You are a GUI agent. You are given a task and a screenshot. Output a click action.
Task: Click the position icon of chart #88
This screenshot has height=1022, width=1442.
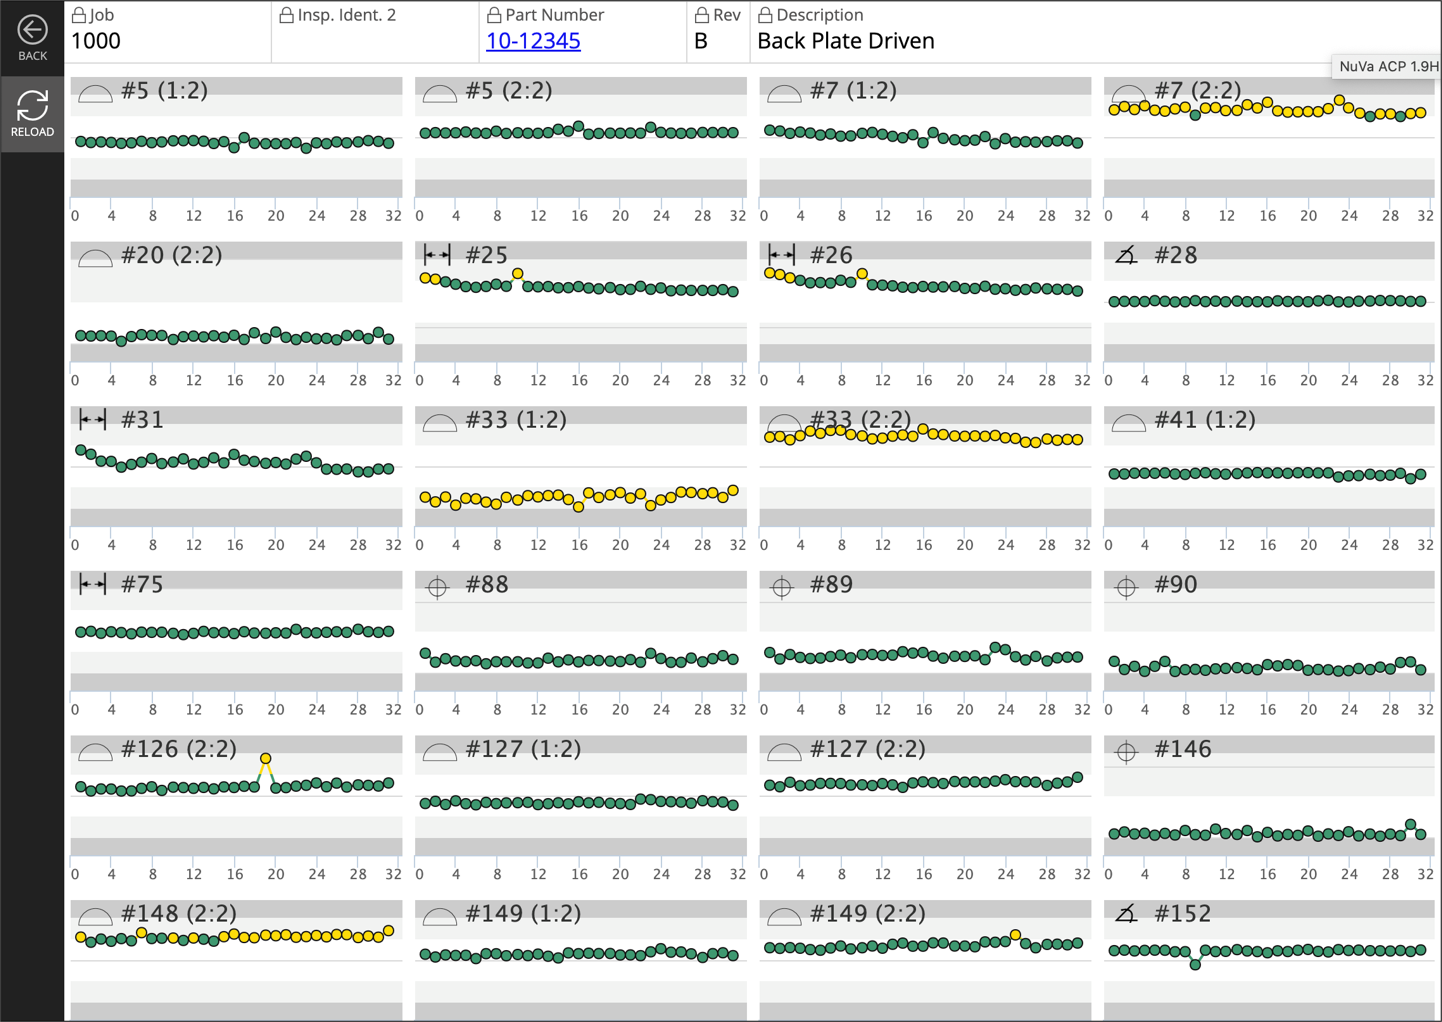click(437, 588)
